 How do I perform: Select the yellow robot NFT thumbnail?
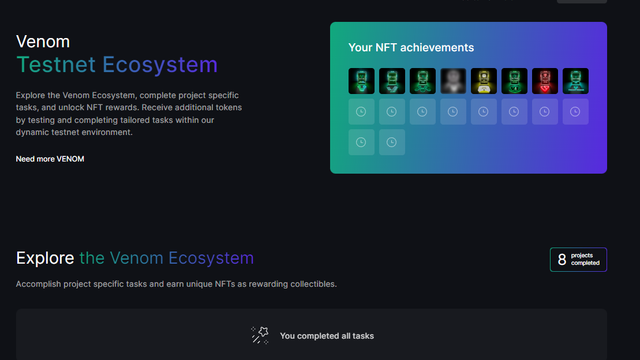(x=484, y=81)
